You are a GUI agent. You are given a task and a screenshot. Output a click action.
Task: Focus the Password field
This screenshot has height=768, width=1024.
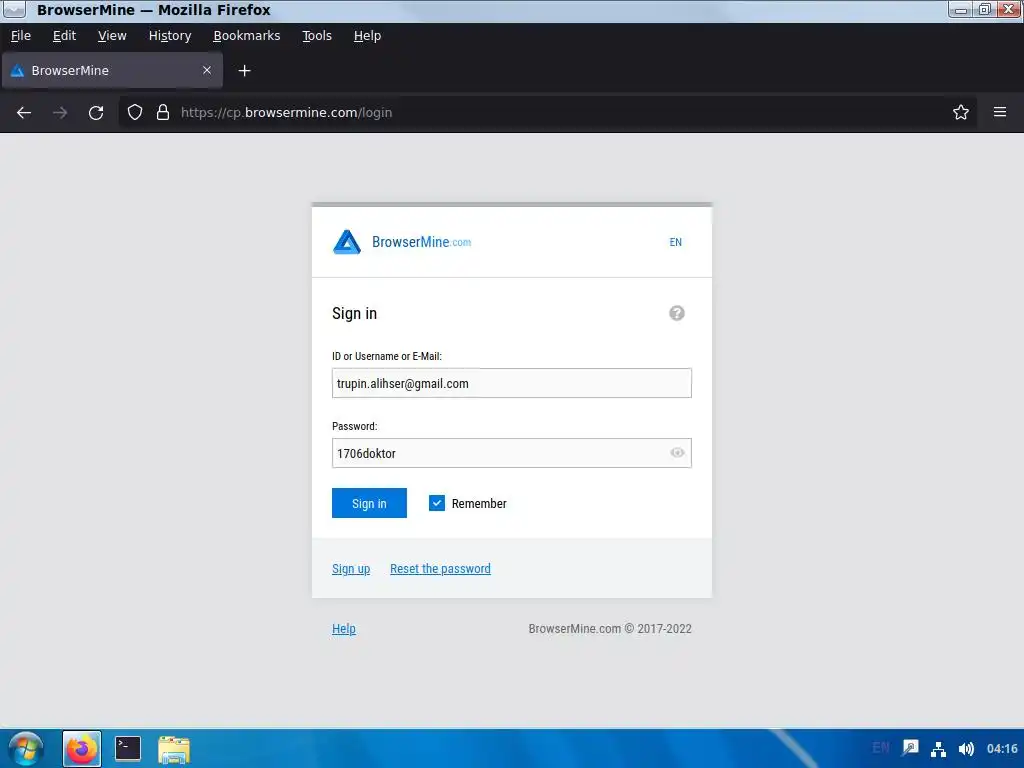(x=511, y=453)
